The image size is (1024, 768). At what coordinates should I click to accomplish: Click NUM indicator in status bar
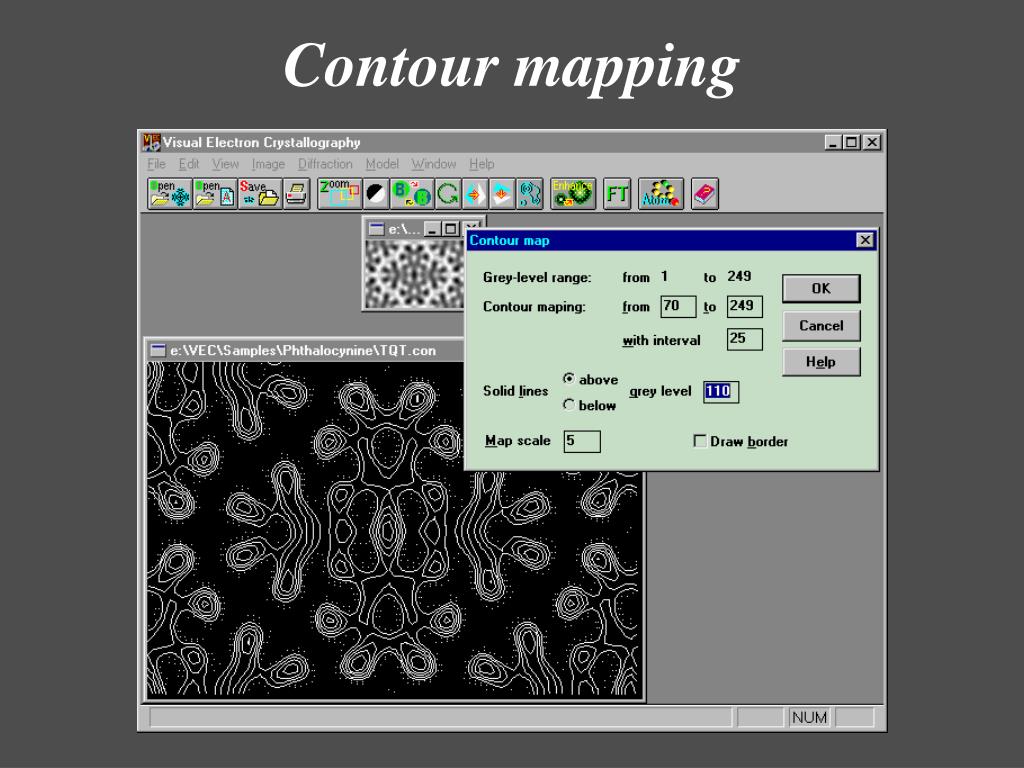(x=809, y=717)
